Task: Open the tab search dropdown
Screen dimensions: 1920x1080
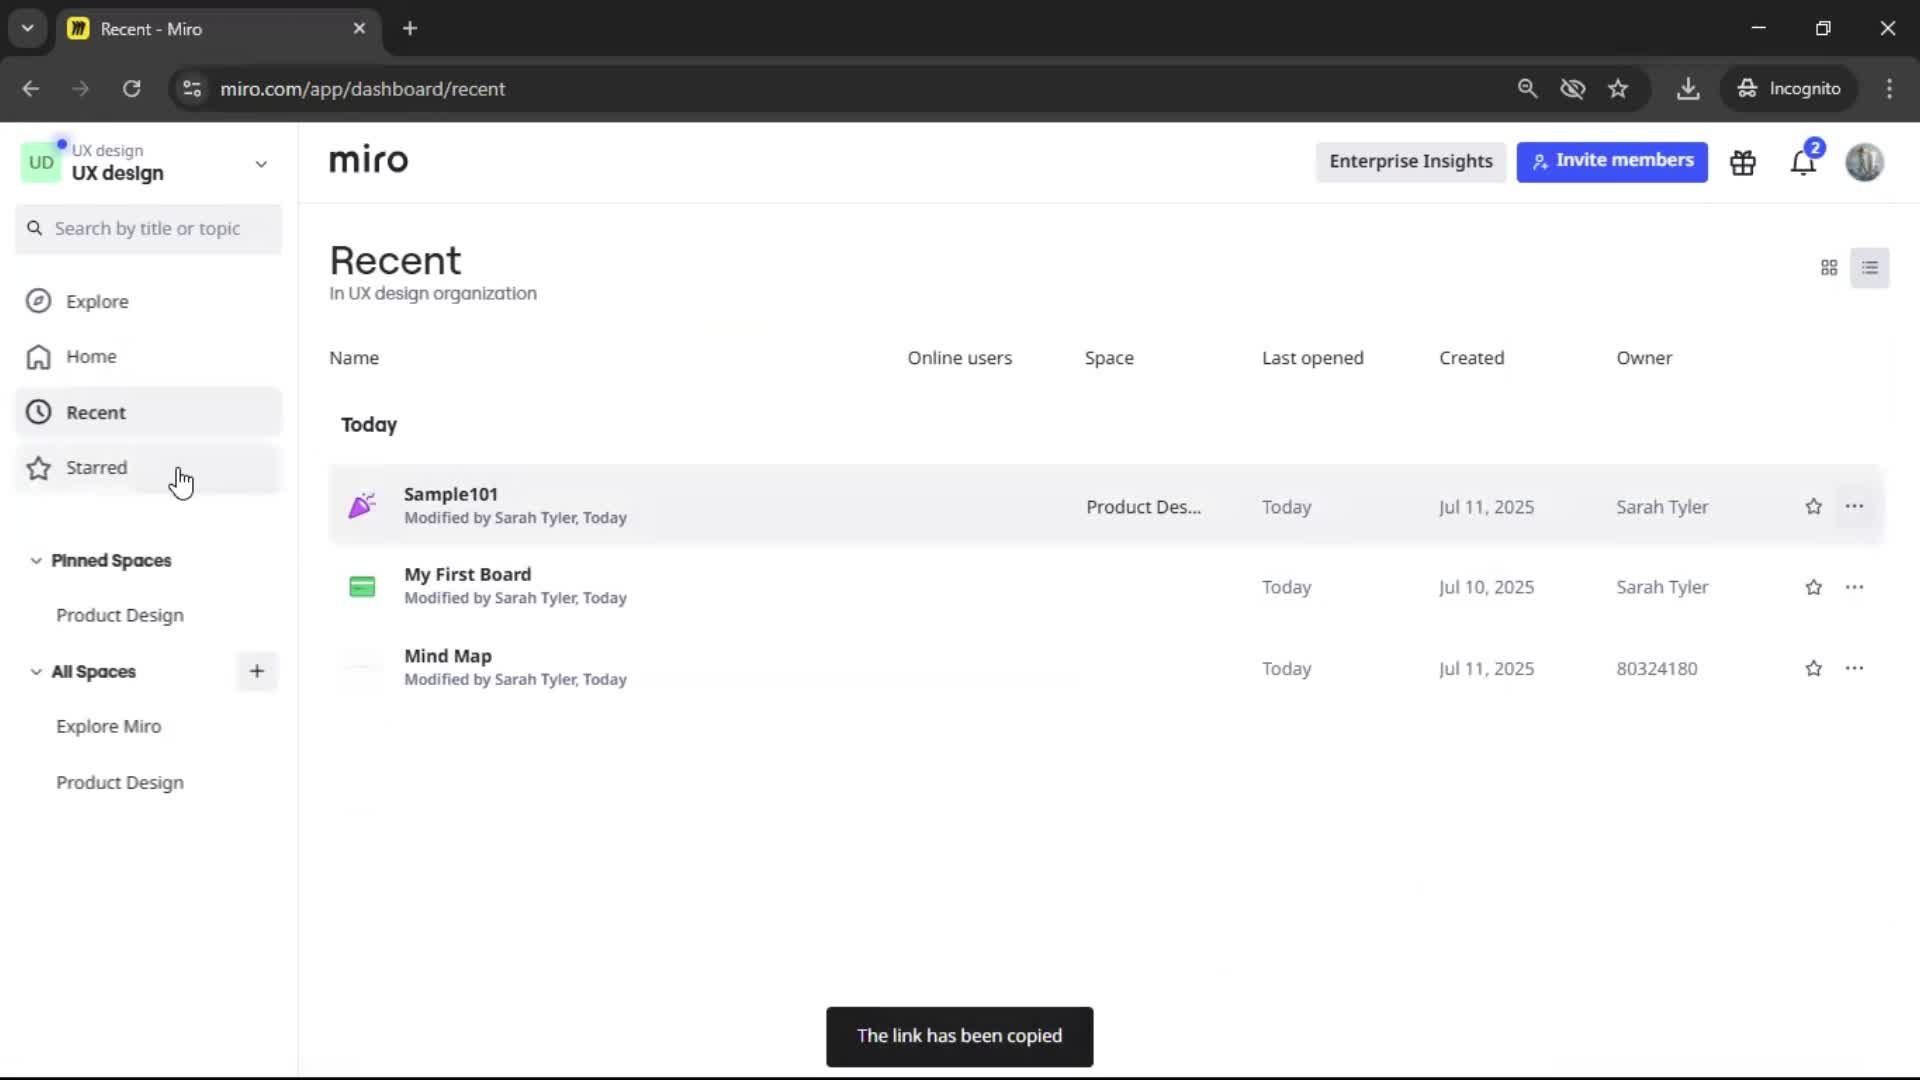Action: (x=28, y=29)
